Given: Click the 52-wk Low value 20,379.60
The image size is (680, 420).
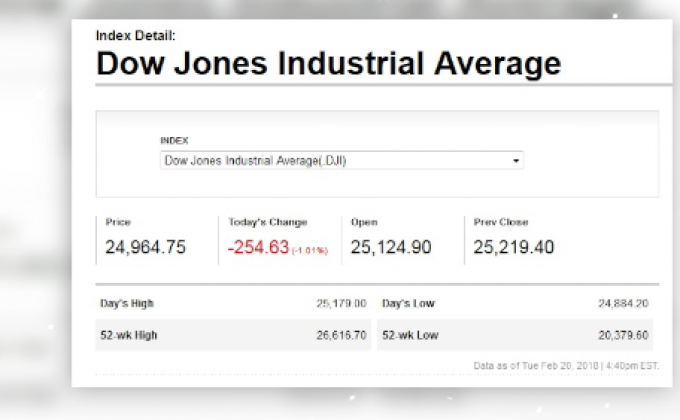Looking at the screenshot, I should point(623,335).
